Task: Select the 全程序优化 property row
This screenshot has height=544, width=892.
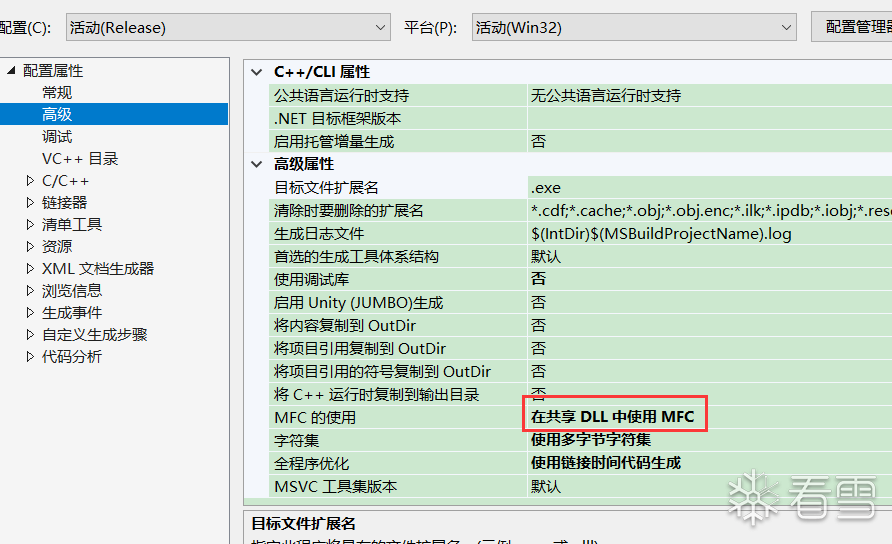Action: [x=398, y=463]
